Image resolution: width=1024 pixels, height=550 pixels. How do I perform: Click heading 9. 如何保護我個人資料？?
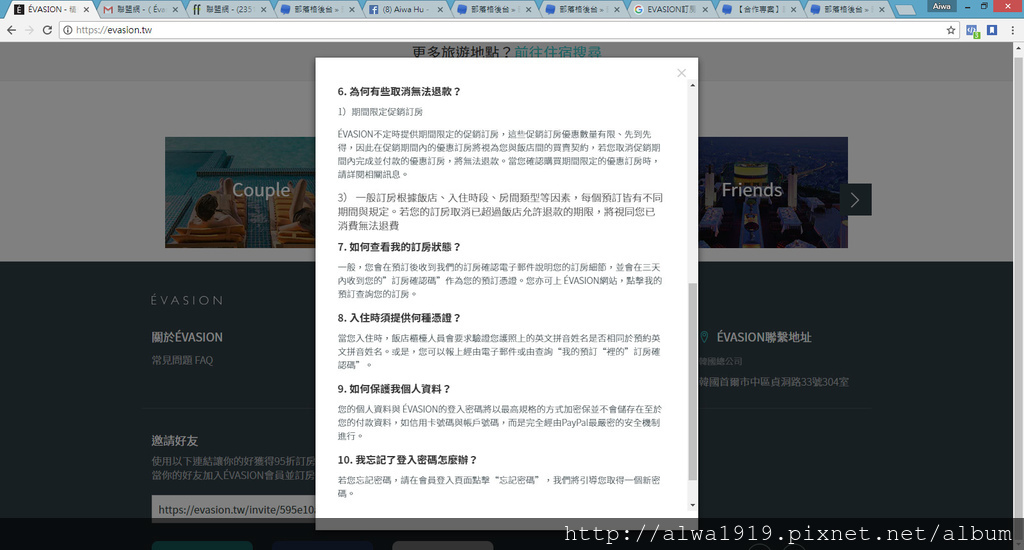(x=394, y=389)
